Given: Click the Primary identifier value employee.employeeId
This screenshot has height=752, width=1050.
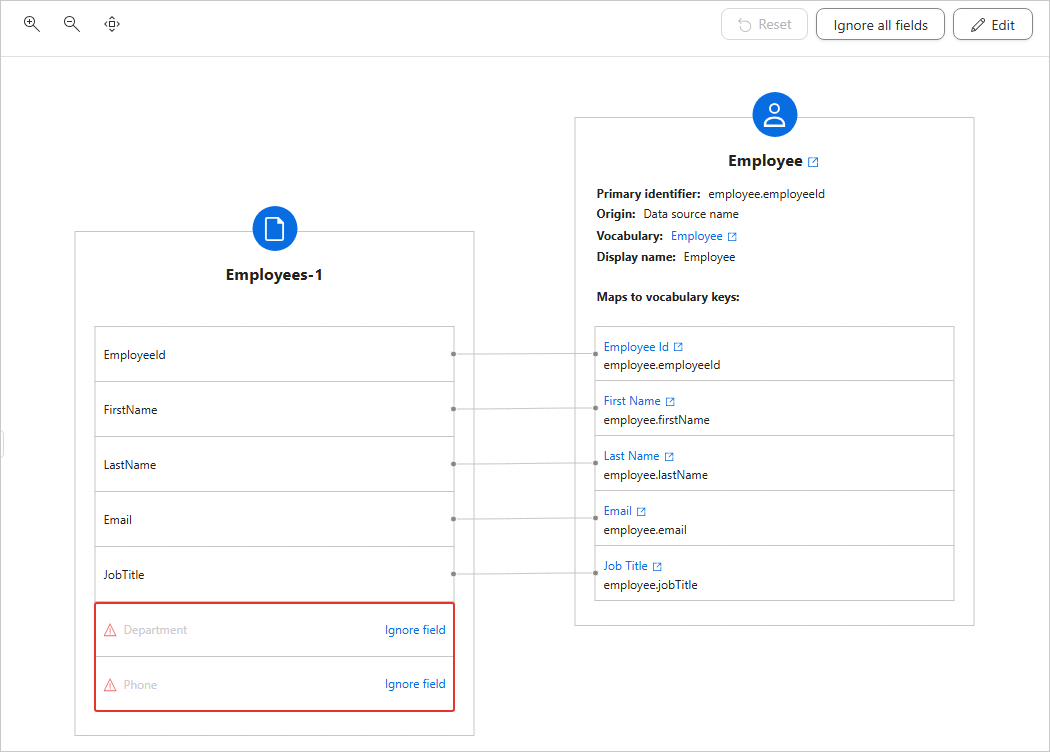Looking at the screenshot, I should 767,194.
